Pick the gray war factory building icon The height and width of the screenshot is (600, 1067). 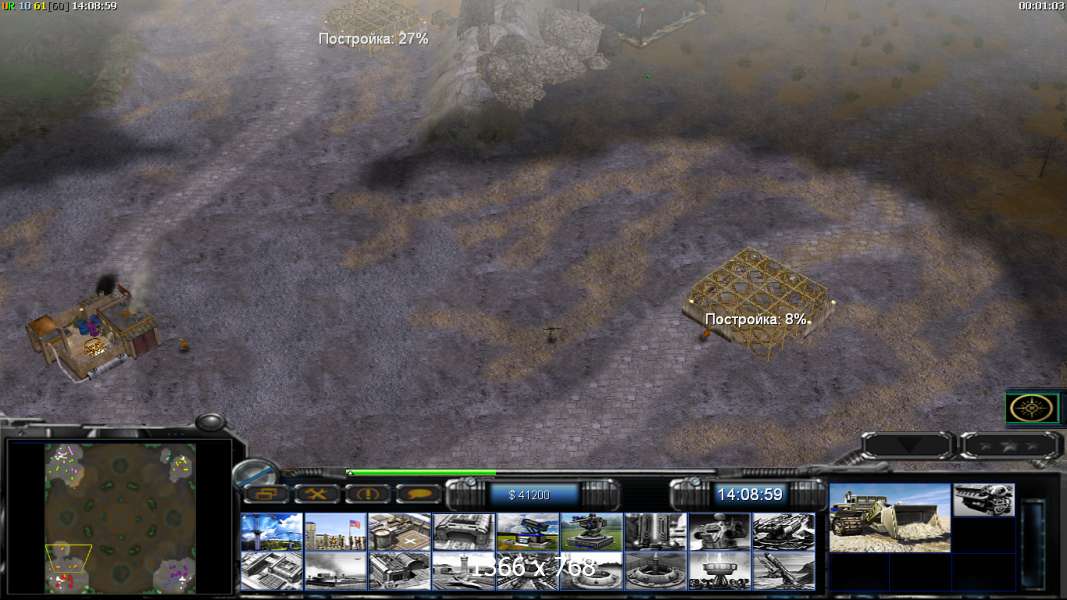coord(463,532)
